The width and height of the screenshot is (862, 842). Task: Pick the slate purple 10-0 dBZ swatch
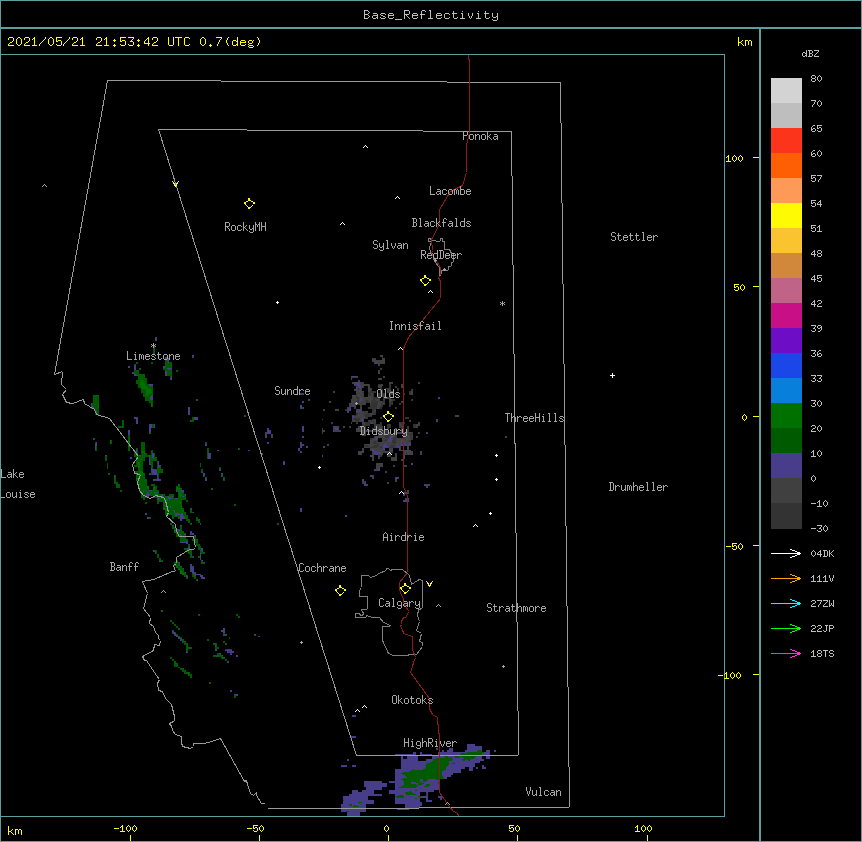[786, 466]
